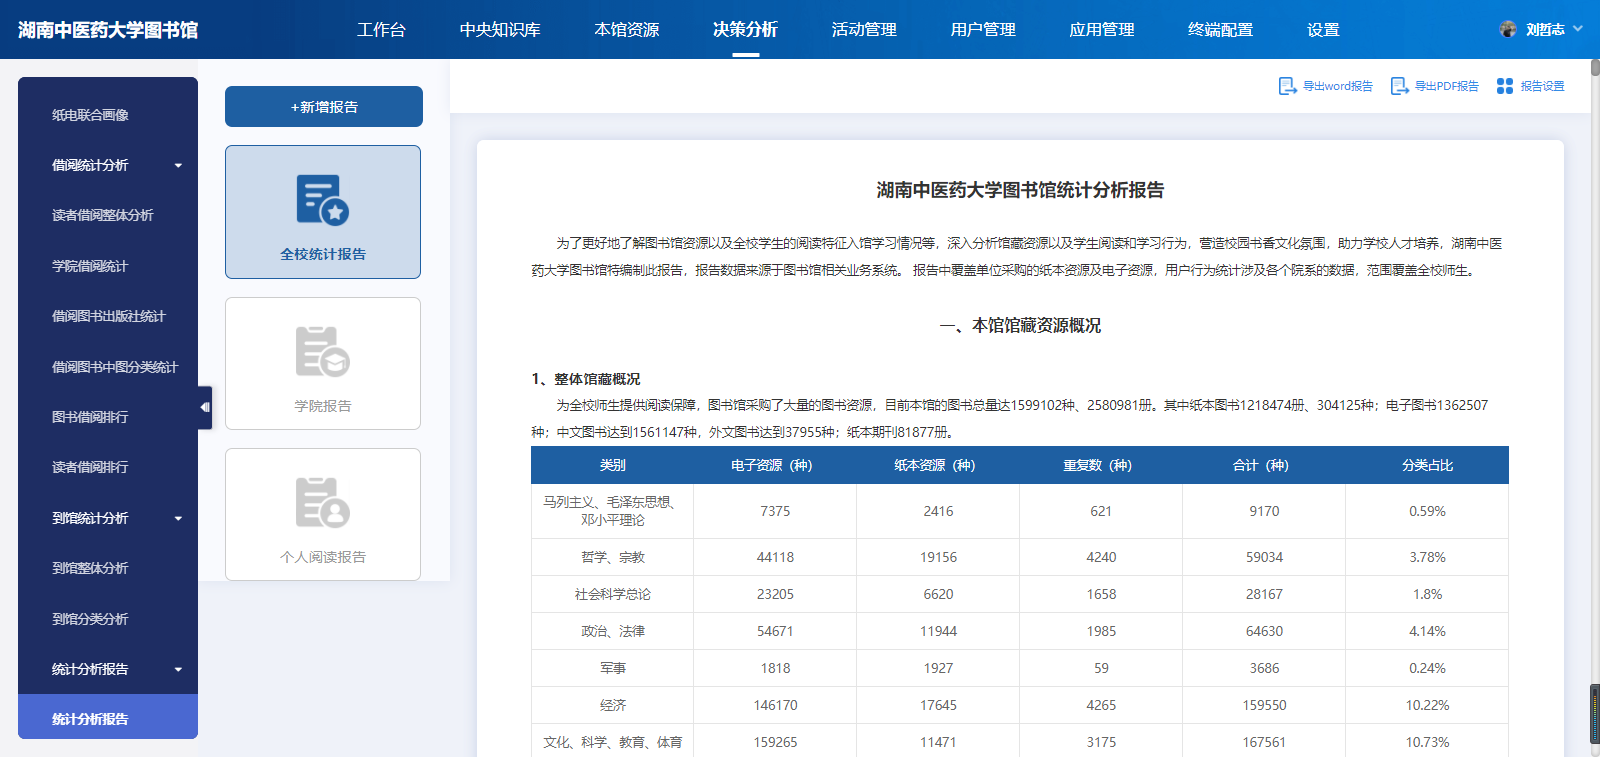The width and height of the screenshot is (1600, 757).
Task: Click the export Word report icon
Action: [1287, 86]
